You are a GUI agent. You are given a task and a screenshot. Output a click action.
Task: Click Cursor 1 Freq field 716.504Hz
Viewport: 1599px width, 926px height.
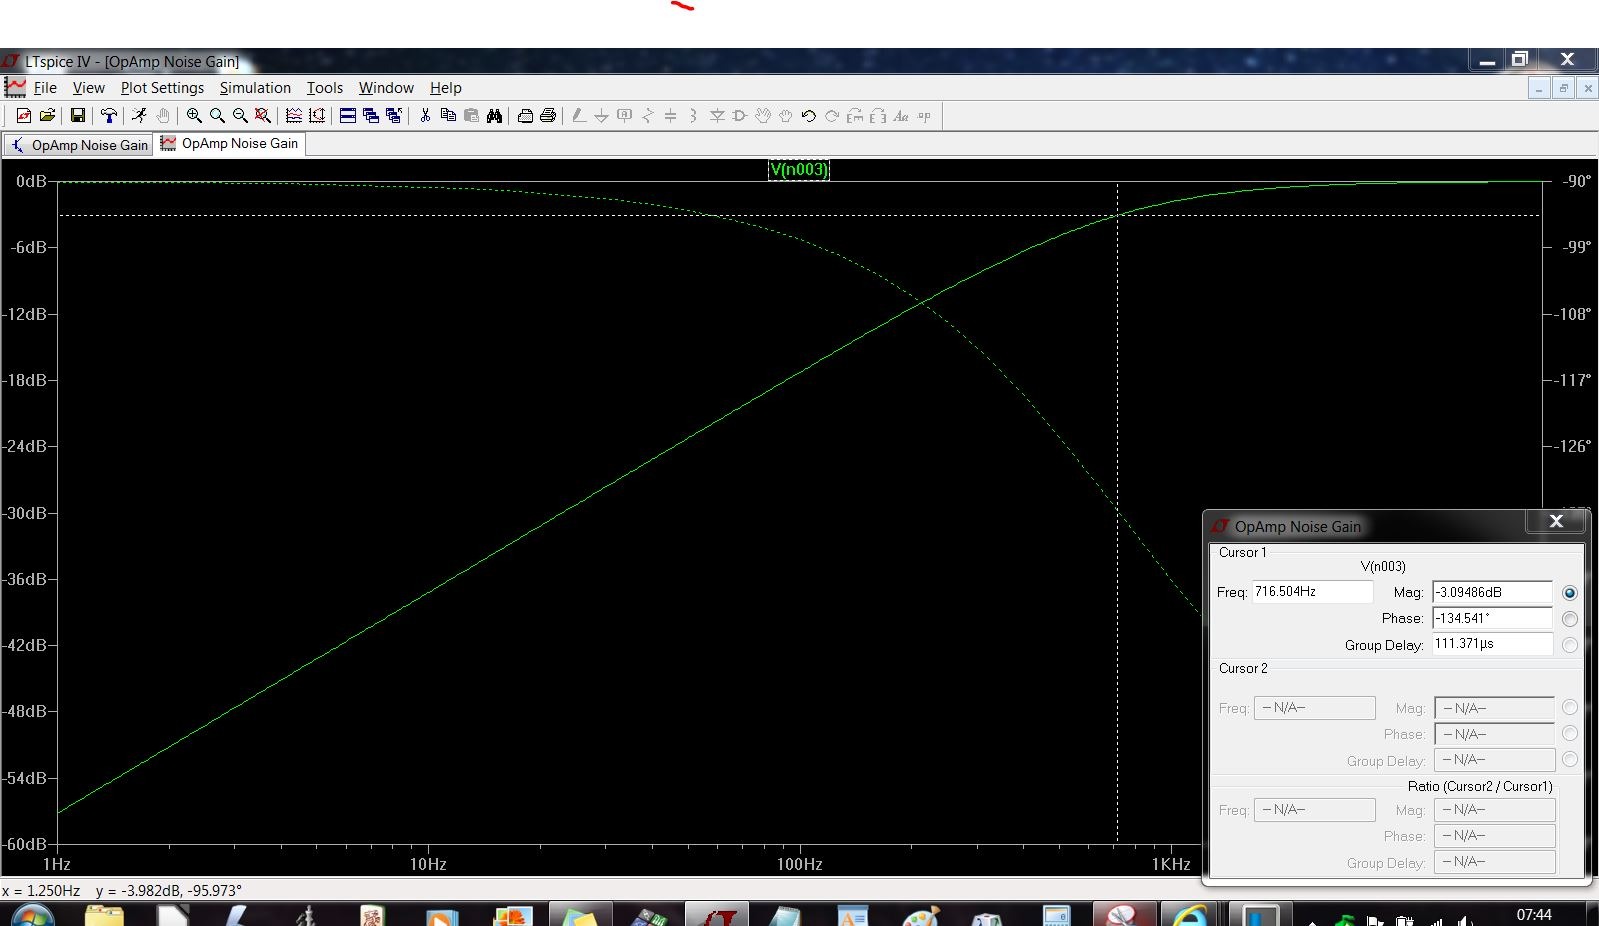(1312, 592)
